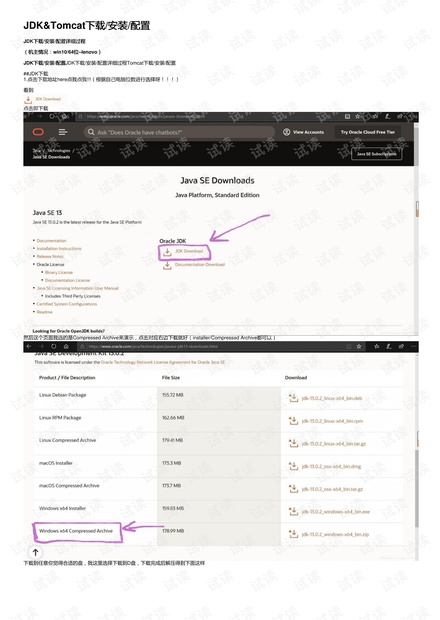
Task: Click download icon in macOS Installer row
Action: [293, 466]
